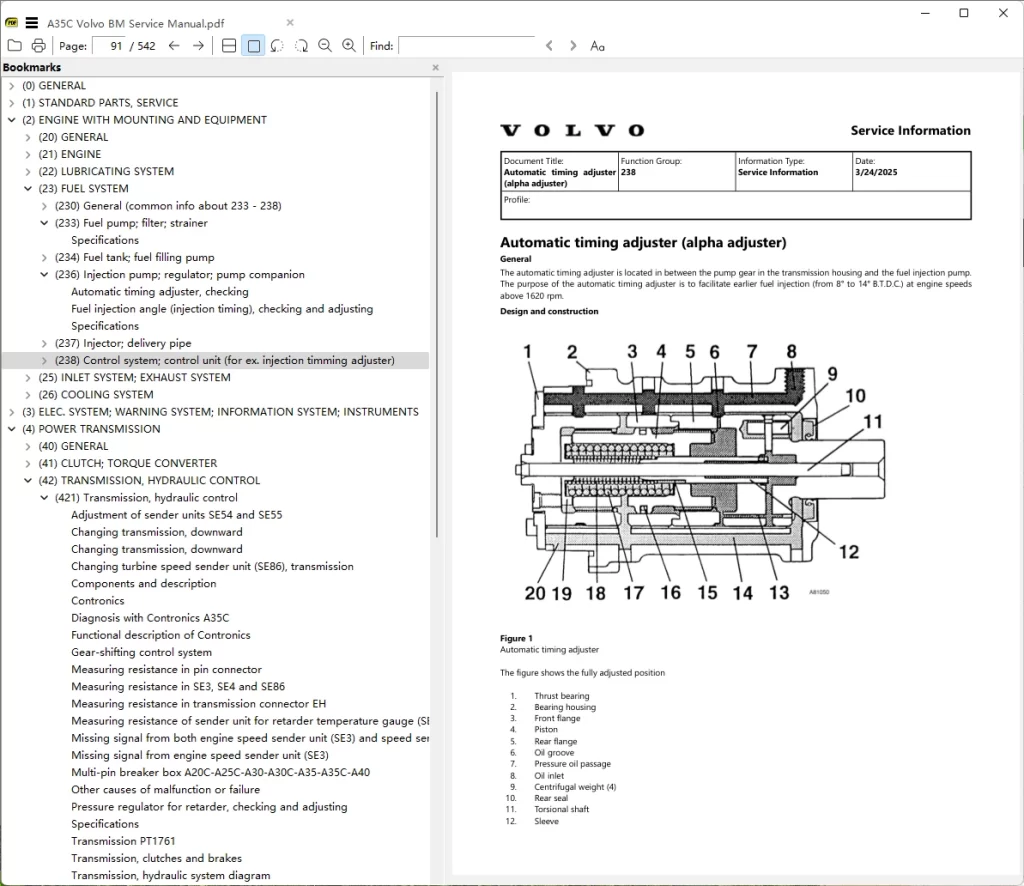Open (230) General common info bookmark
This screenshot has width=1024, height=886.
(x=168, y=206)
